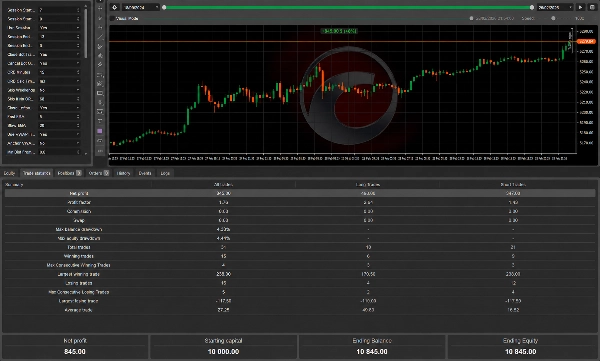This screenshot has height=361, width=600.
Task: Open the Events tab
Action: [x=145, y=173]
